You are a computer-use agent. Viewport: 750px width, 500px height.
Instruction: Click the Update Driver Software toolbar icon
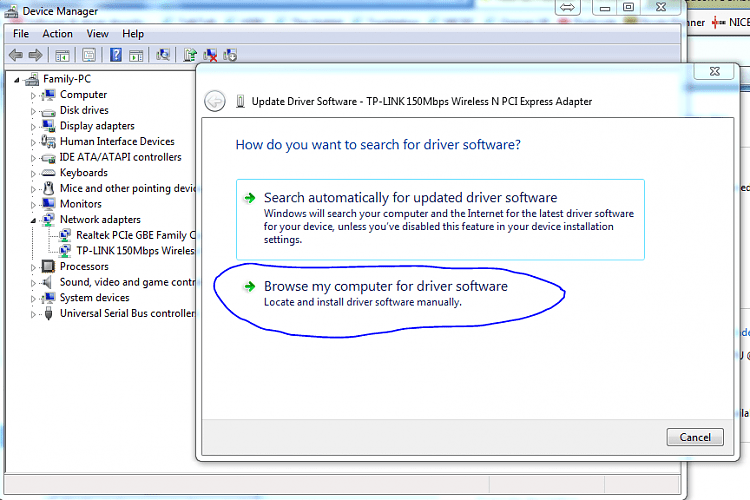click(190, 55)
